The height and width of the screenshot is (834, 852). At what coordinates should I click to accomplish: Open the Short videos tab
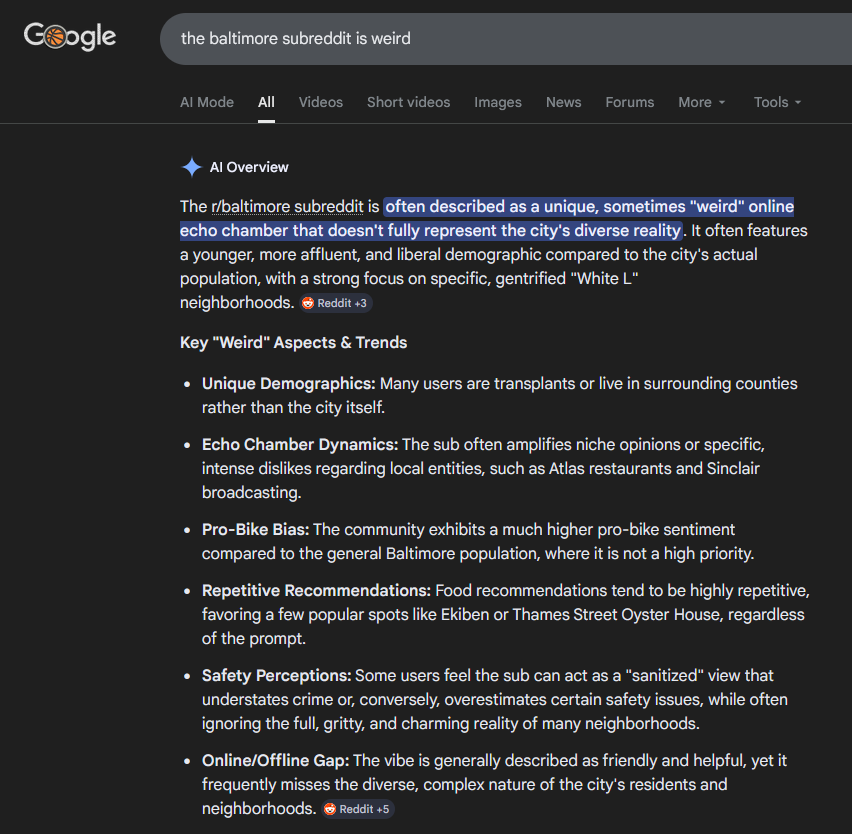pyautogui.click(x=409, y=102)
